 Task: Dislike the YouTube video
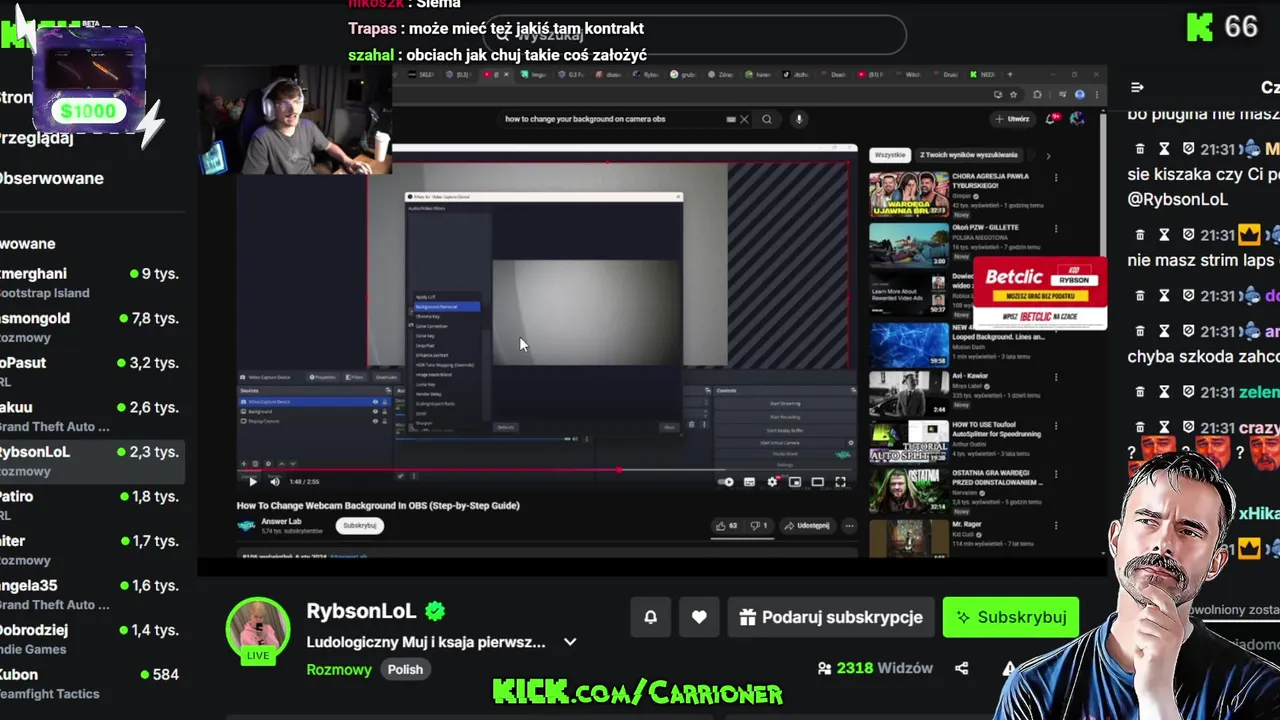click(759, 525)
